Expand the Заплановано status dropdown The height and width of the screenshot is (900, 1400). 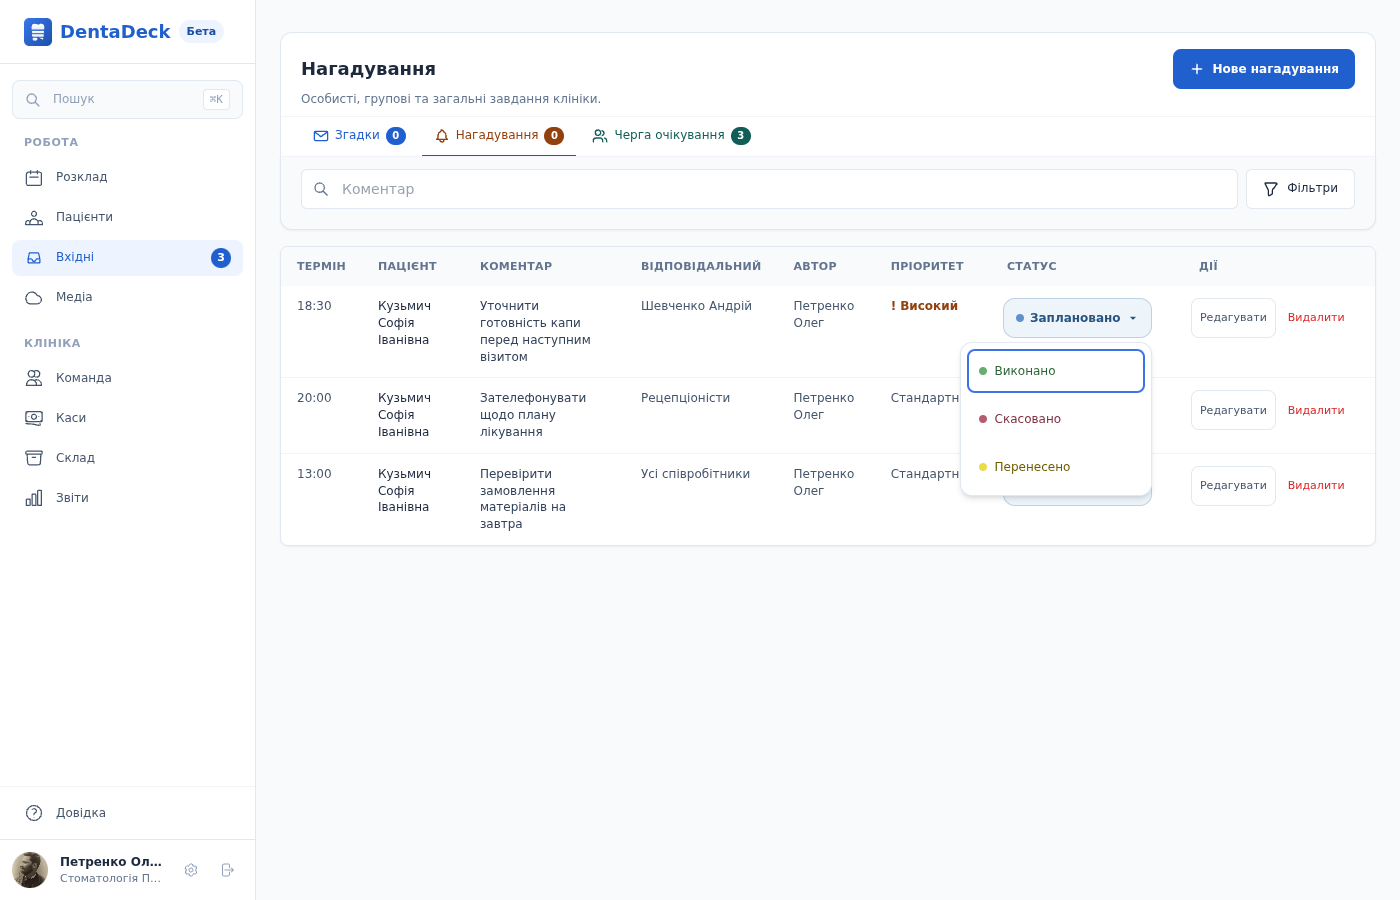point(1077,318)
